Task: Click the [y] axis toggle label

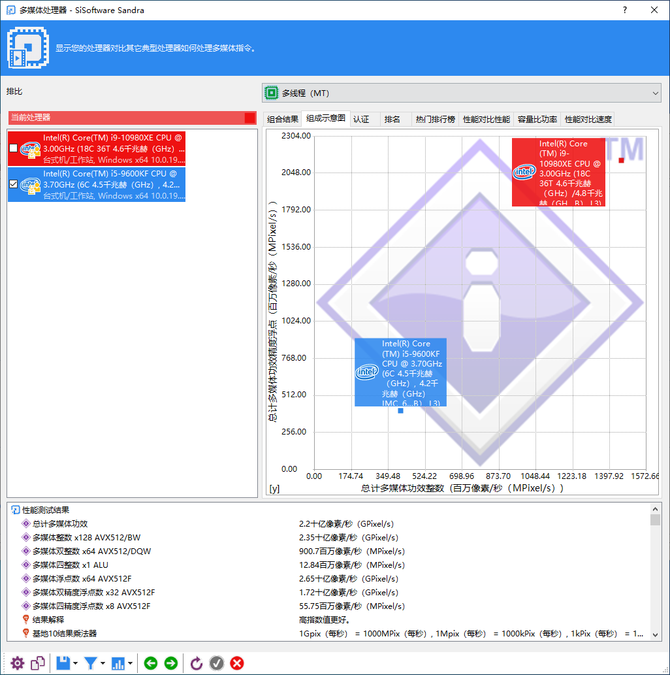Action: 274,489
